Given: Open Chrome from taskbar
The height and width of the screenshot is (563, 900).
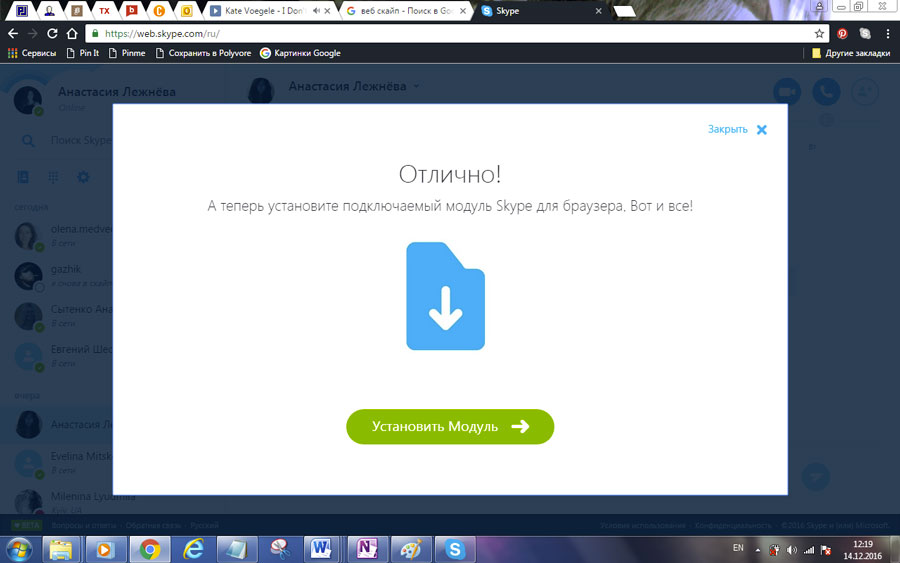Looking at the screenshot, I should pyautogui.click(x=149, y=549).
